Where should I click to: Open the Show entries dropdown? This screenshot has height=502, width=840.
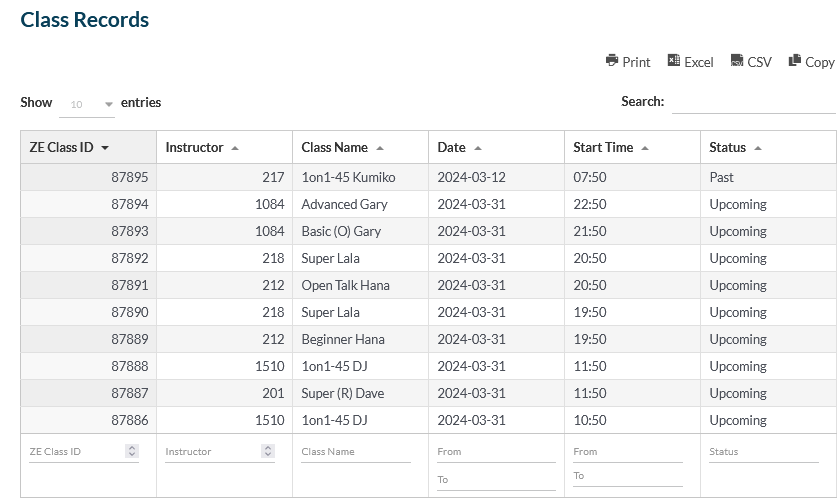coord(87,104)
